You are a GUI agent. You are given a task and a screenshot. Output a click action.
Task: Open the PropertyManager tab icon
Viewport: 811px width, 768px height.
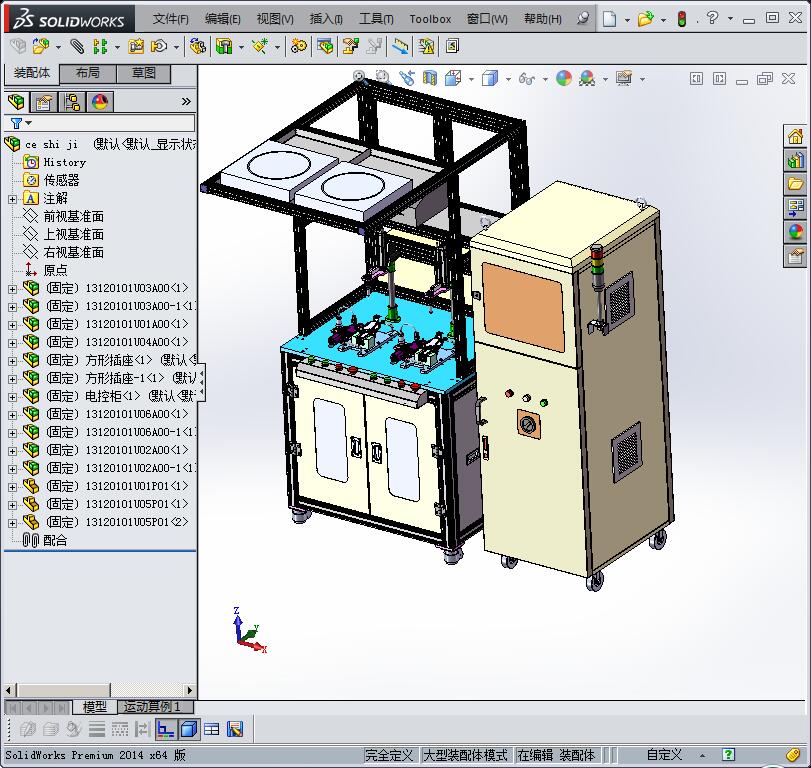[x=43, y=102]
